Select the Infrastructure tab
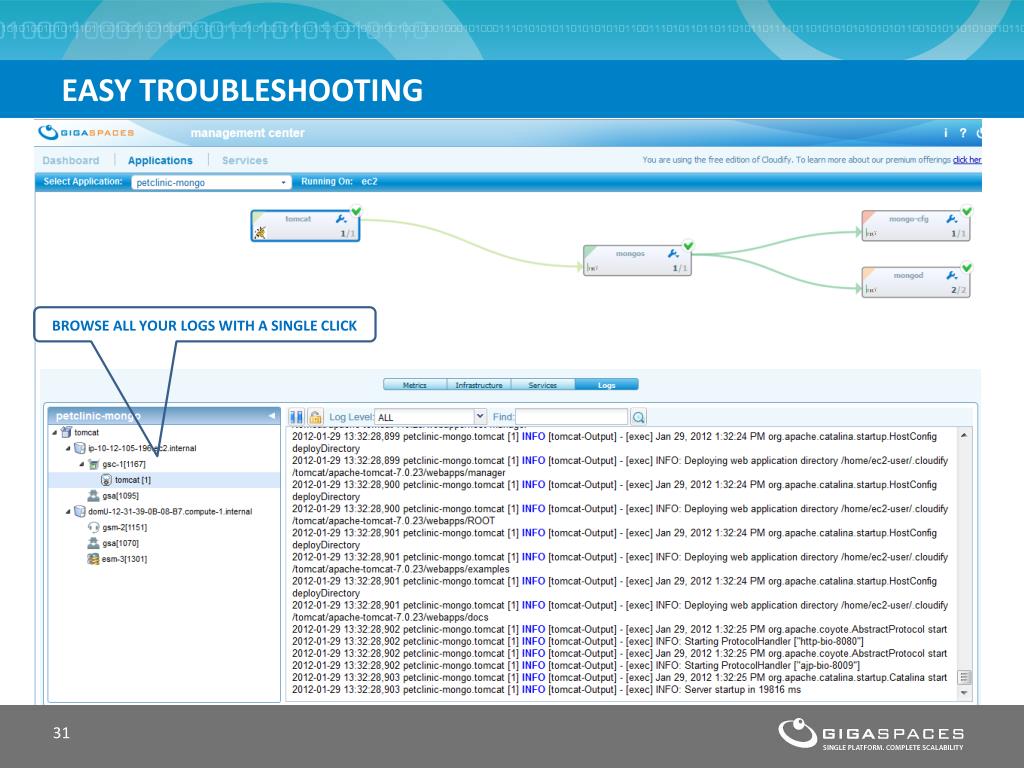Viewport: 1024px width, 768px height. point(479,385)
